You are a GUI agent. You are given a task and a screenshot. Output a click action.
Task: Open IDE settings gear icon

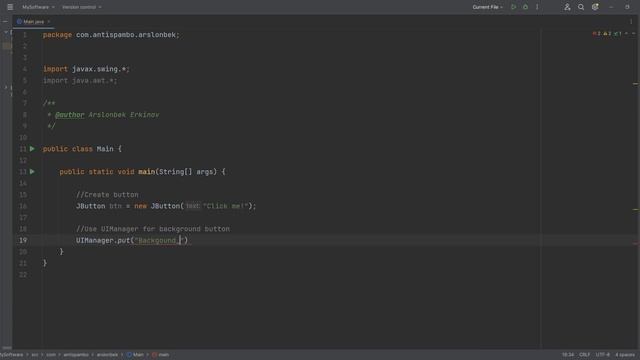595,7
